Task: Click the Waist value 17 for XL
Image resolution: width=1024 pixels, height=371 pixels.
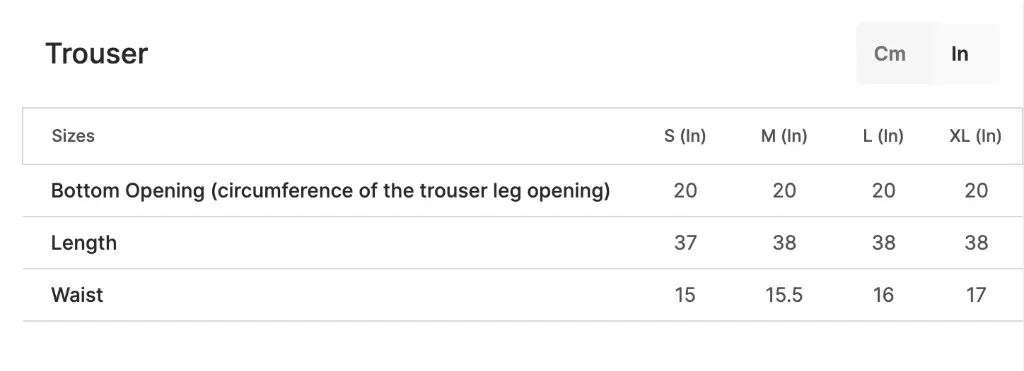Action: pos(976,295)
